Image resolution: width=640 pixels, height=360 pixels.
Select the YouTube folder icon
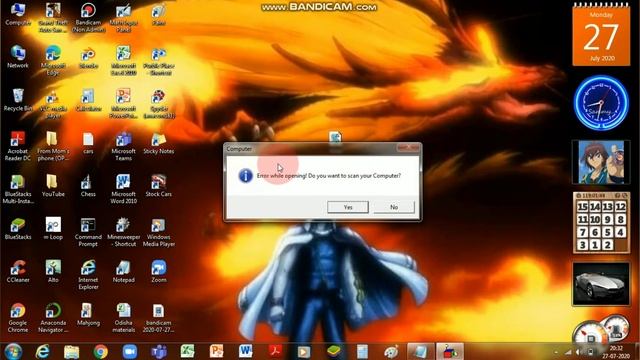pos(53,185)
